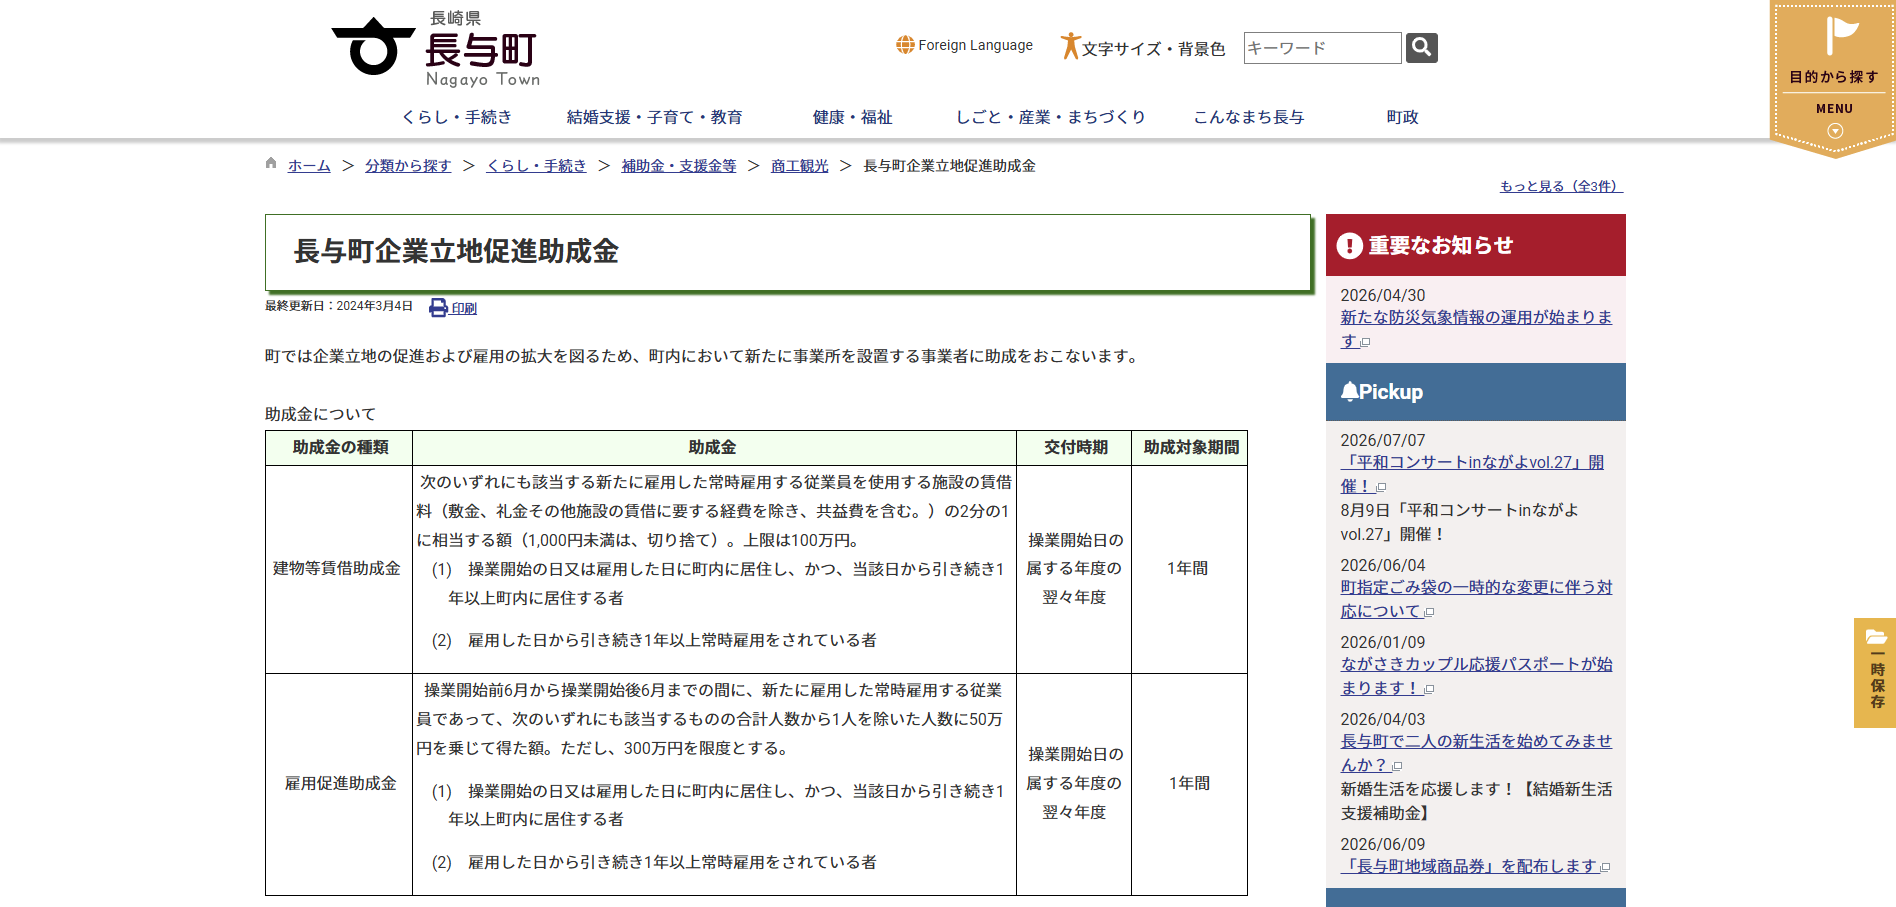Click the printer icon
The image size is (1896, 907).
click(x=438, y=308)
